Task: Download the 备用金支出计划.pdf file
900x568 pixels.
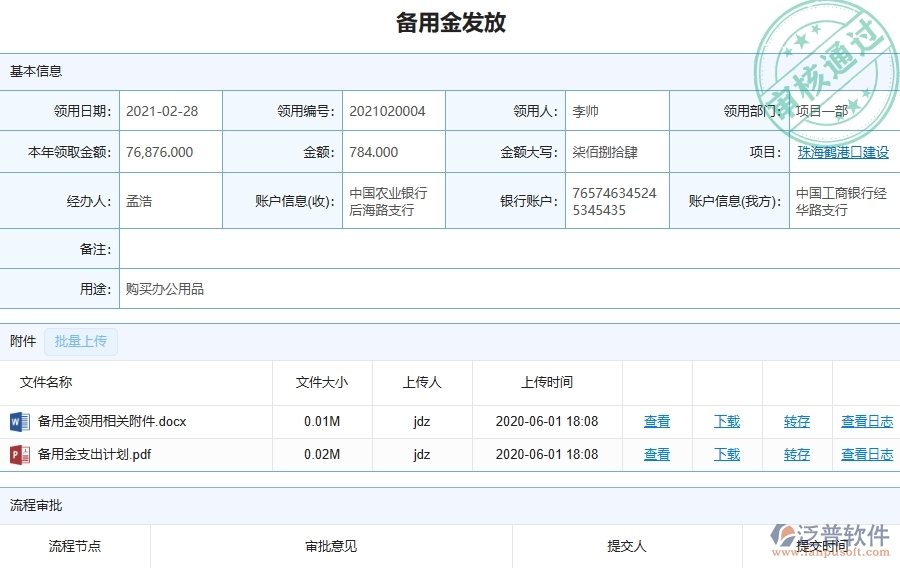Action: click(727, 455)
